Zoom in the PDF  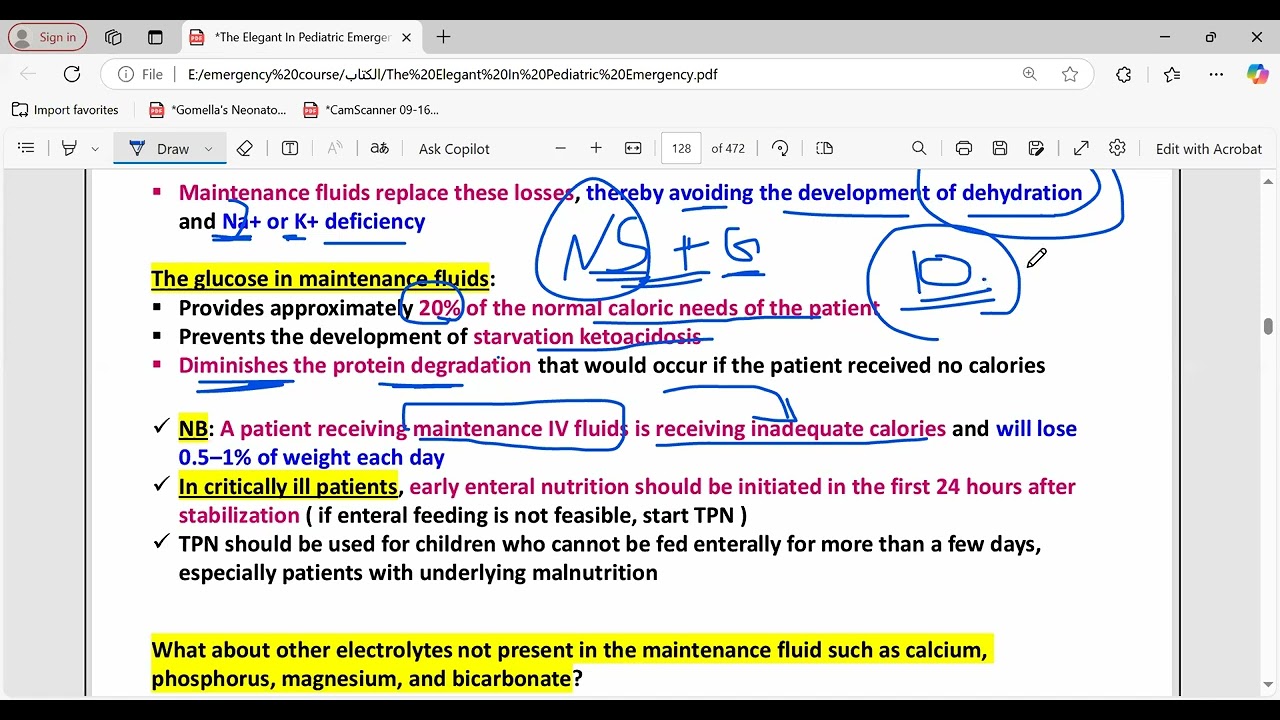coord(596,148)
